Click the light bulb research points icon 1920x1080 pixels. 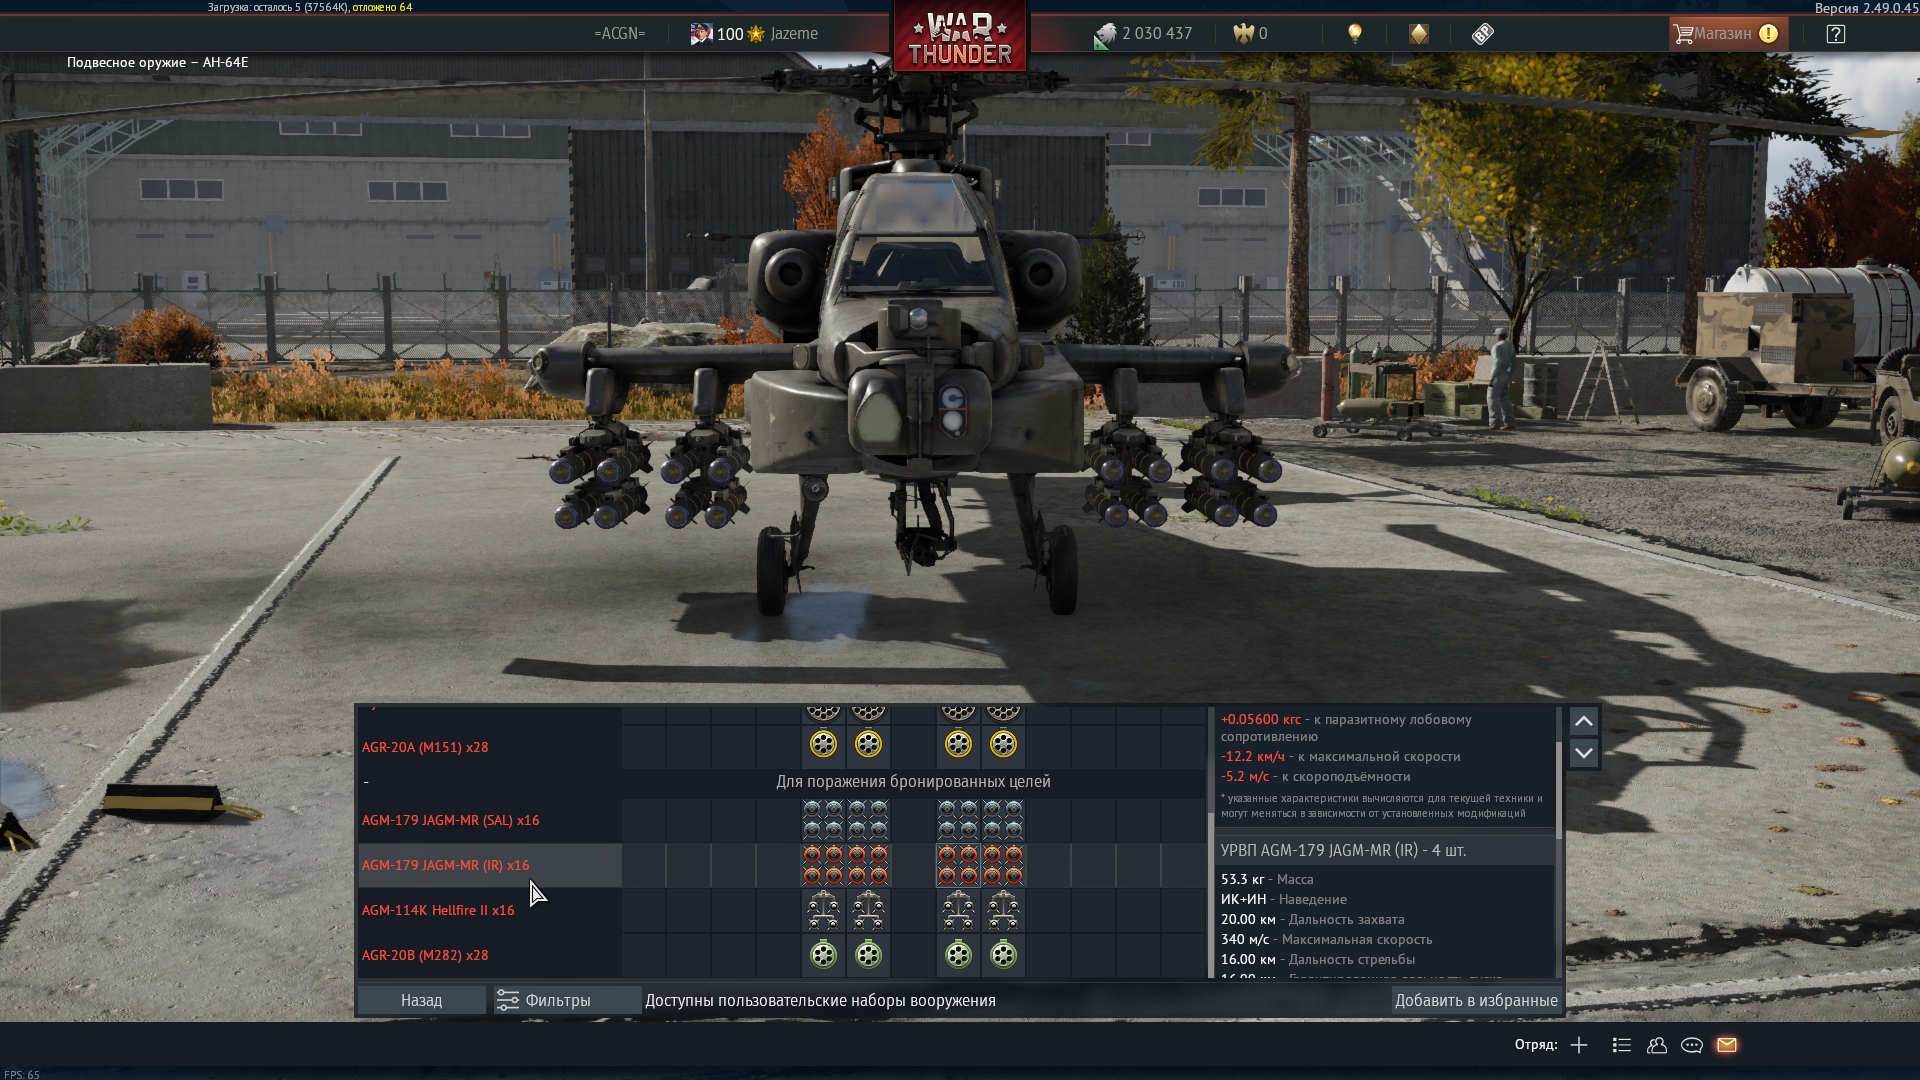(x=1354, y=33)
